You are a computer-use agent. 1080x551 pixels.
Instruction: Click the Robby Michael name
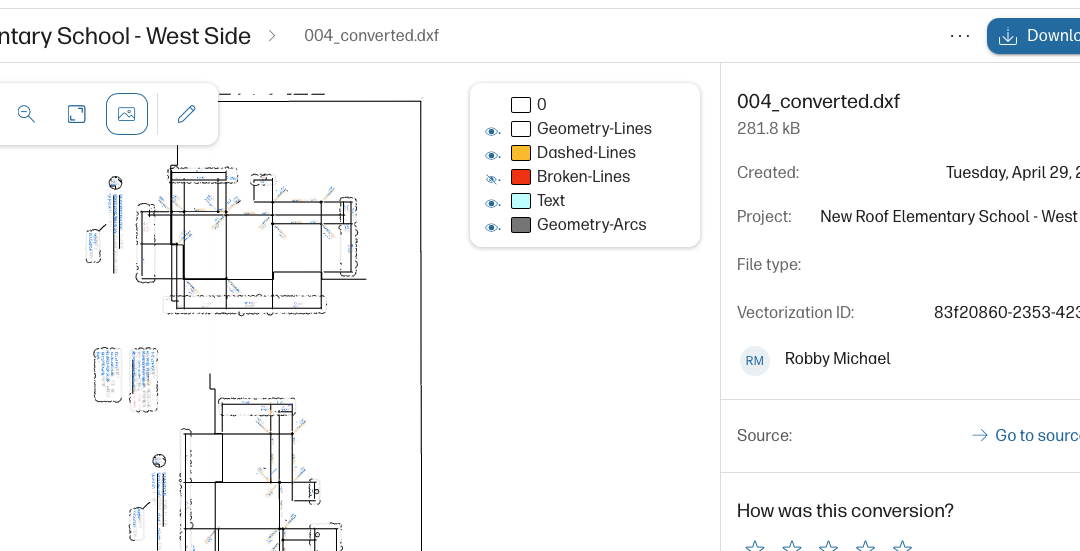coord(838,359)
